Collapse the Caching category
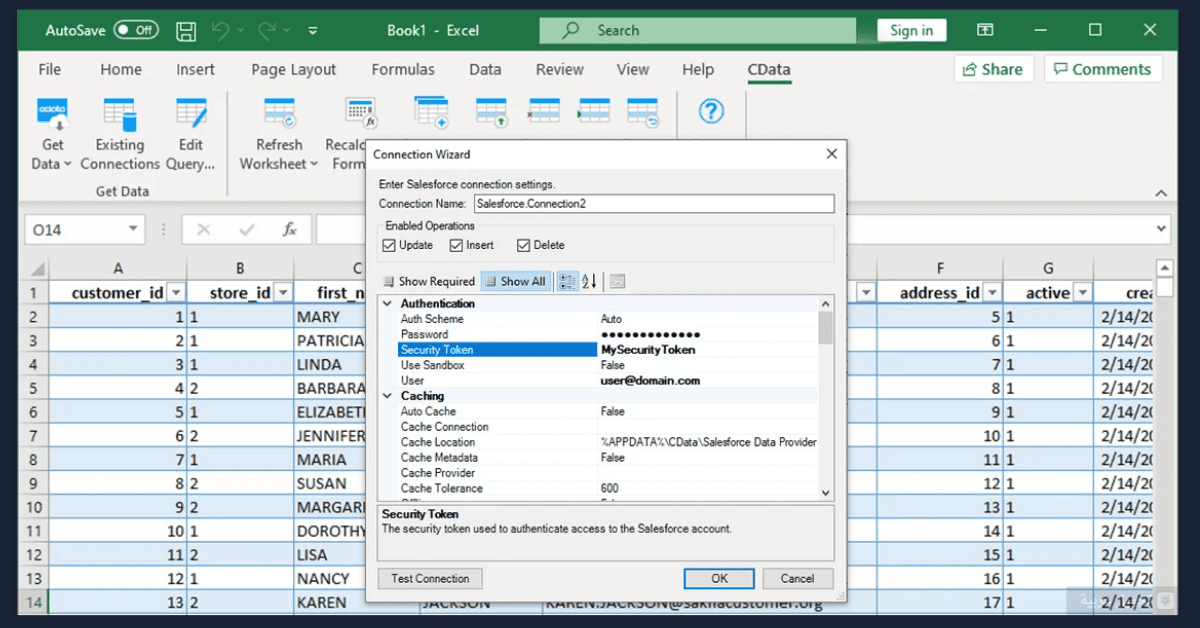 tap(387, 396)
